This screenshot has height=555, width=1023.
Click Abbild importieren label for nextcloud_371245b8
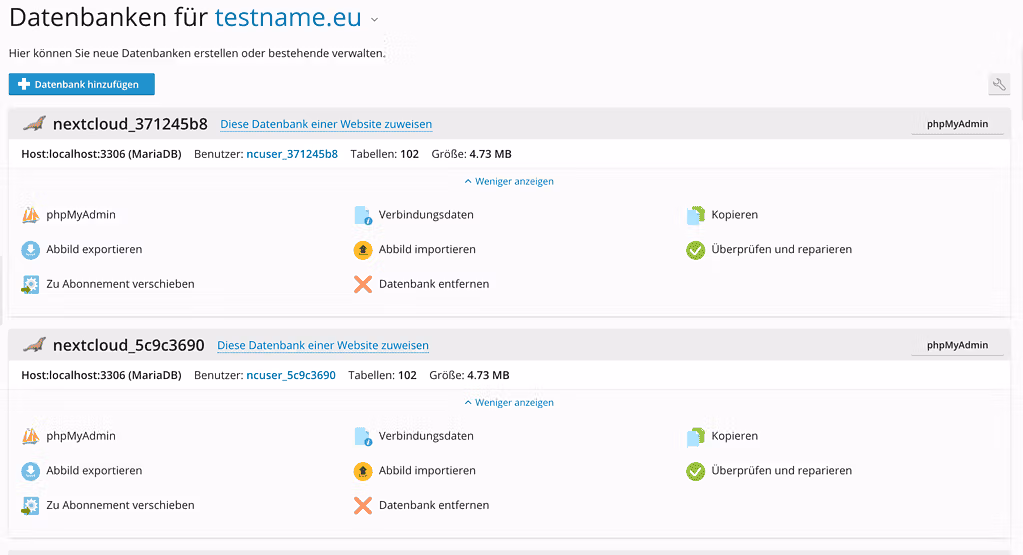coord(427,249)
